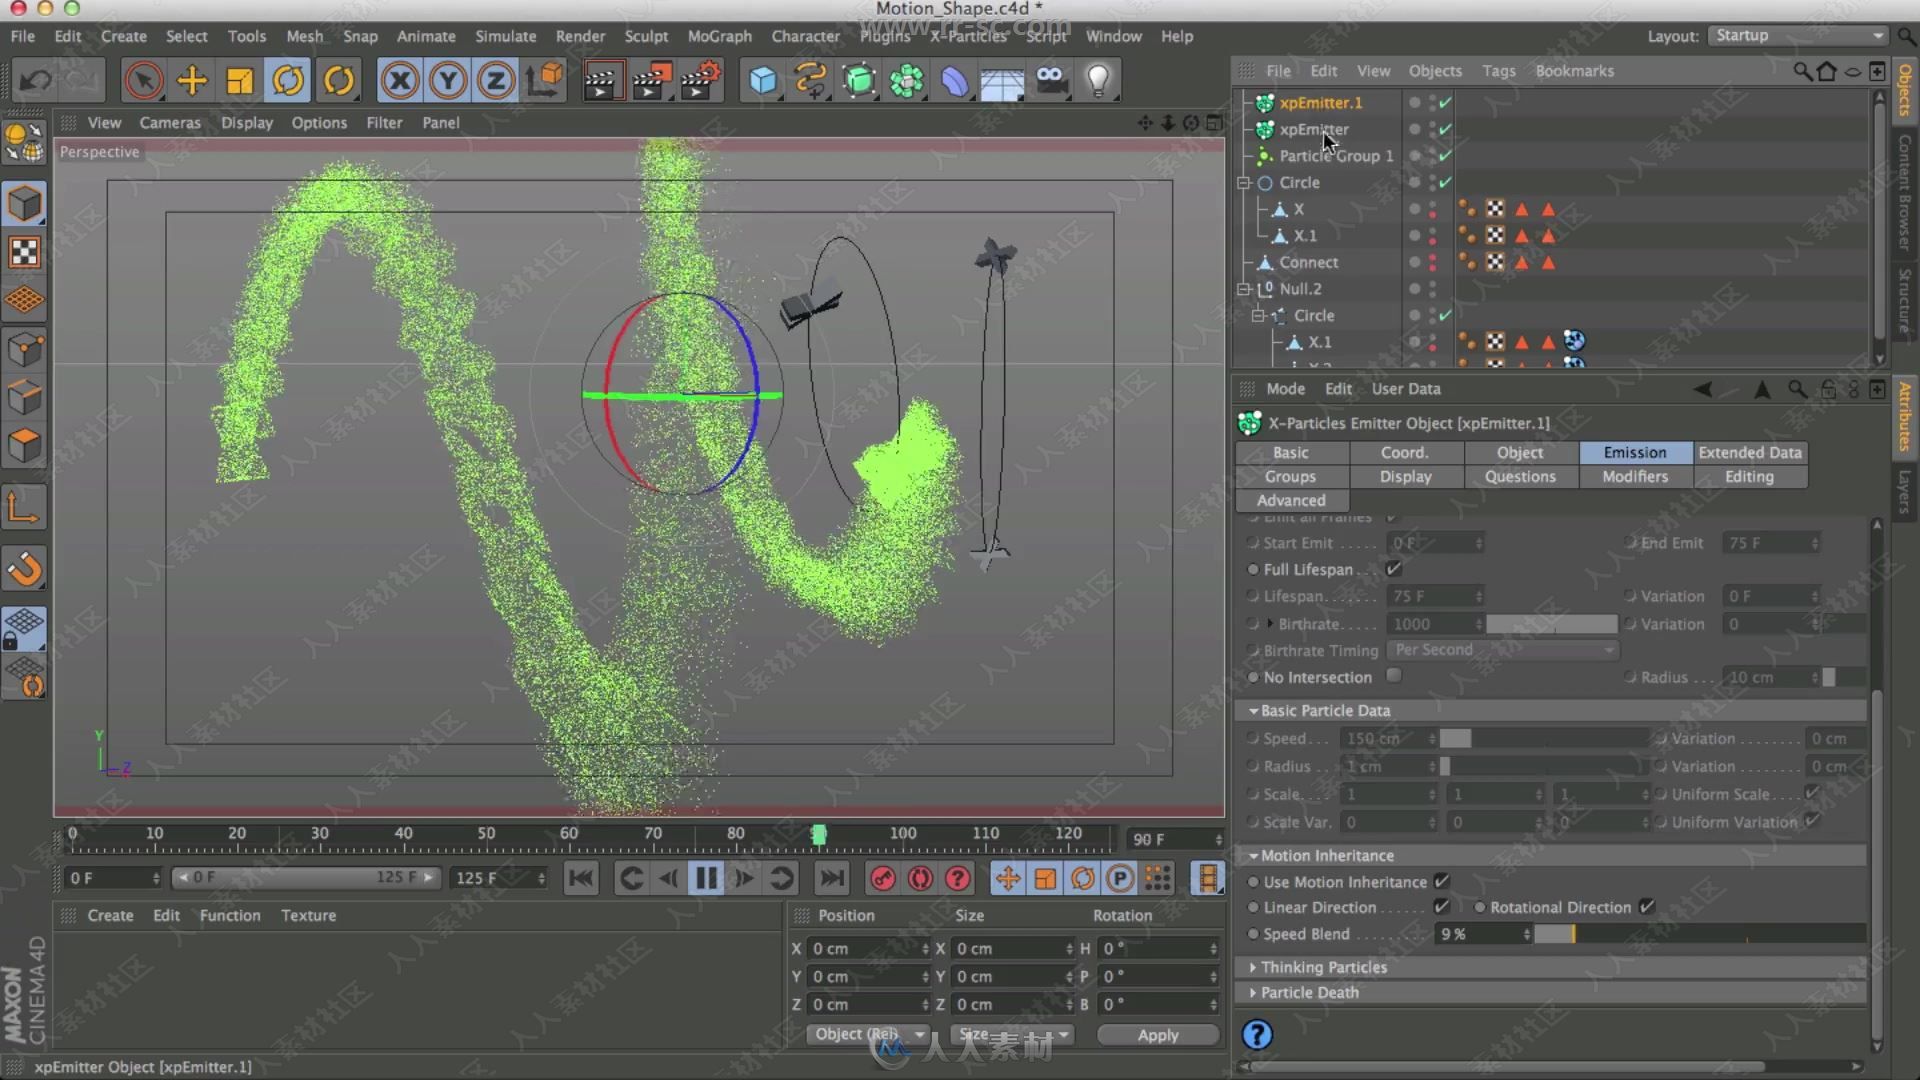This screenshot has width=1920, height=1080.
Task: Expand the Thinking Particles section
Action: [1253, 967]
